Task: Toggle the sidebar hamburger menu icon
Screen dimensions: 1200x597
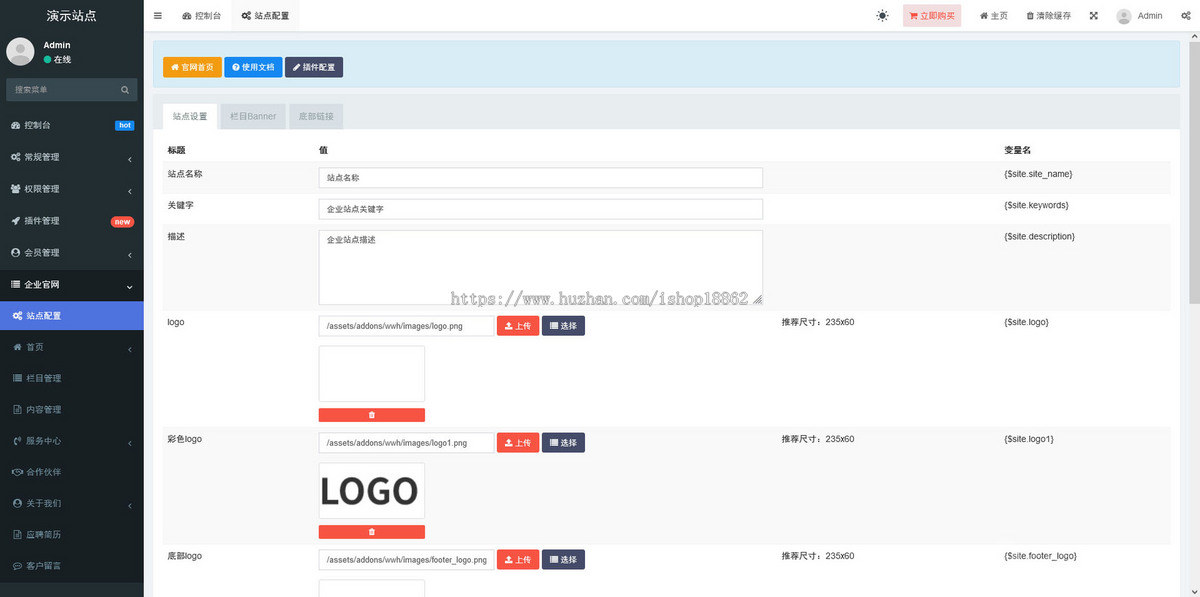Action: [158, 16]
